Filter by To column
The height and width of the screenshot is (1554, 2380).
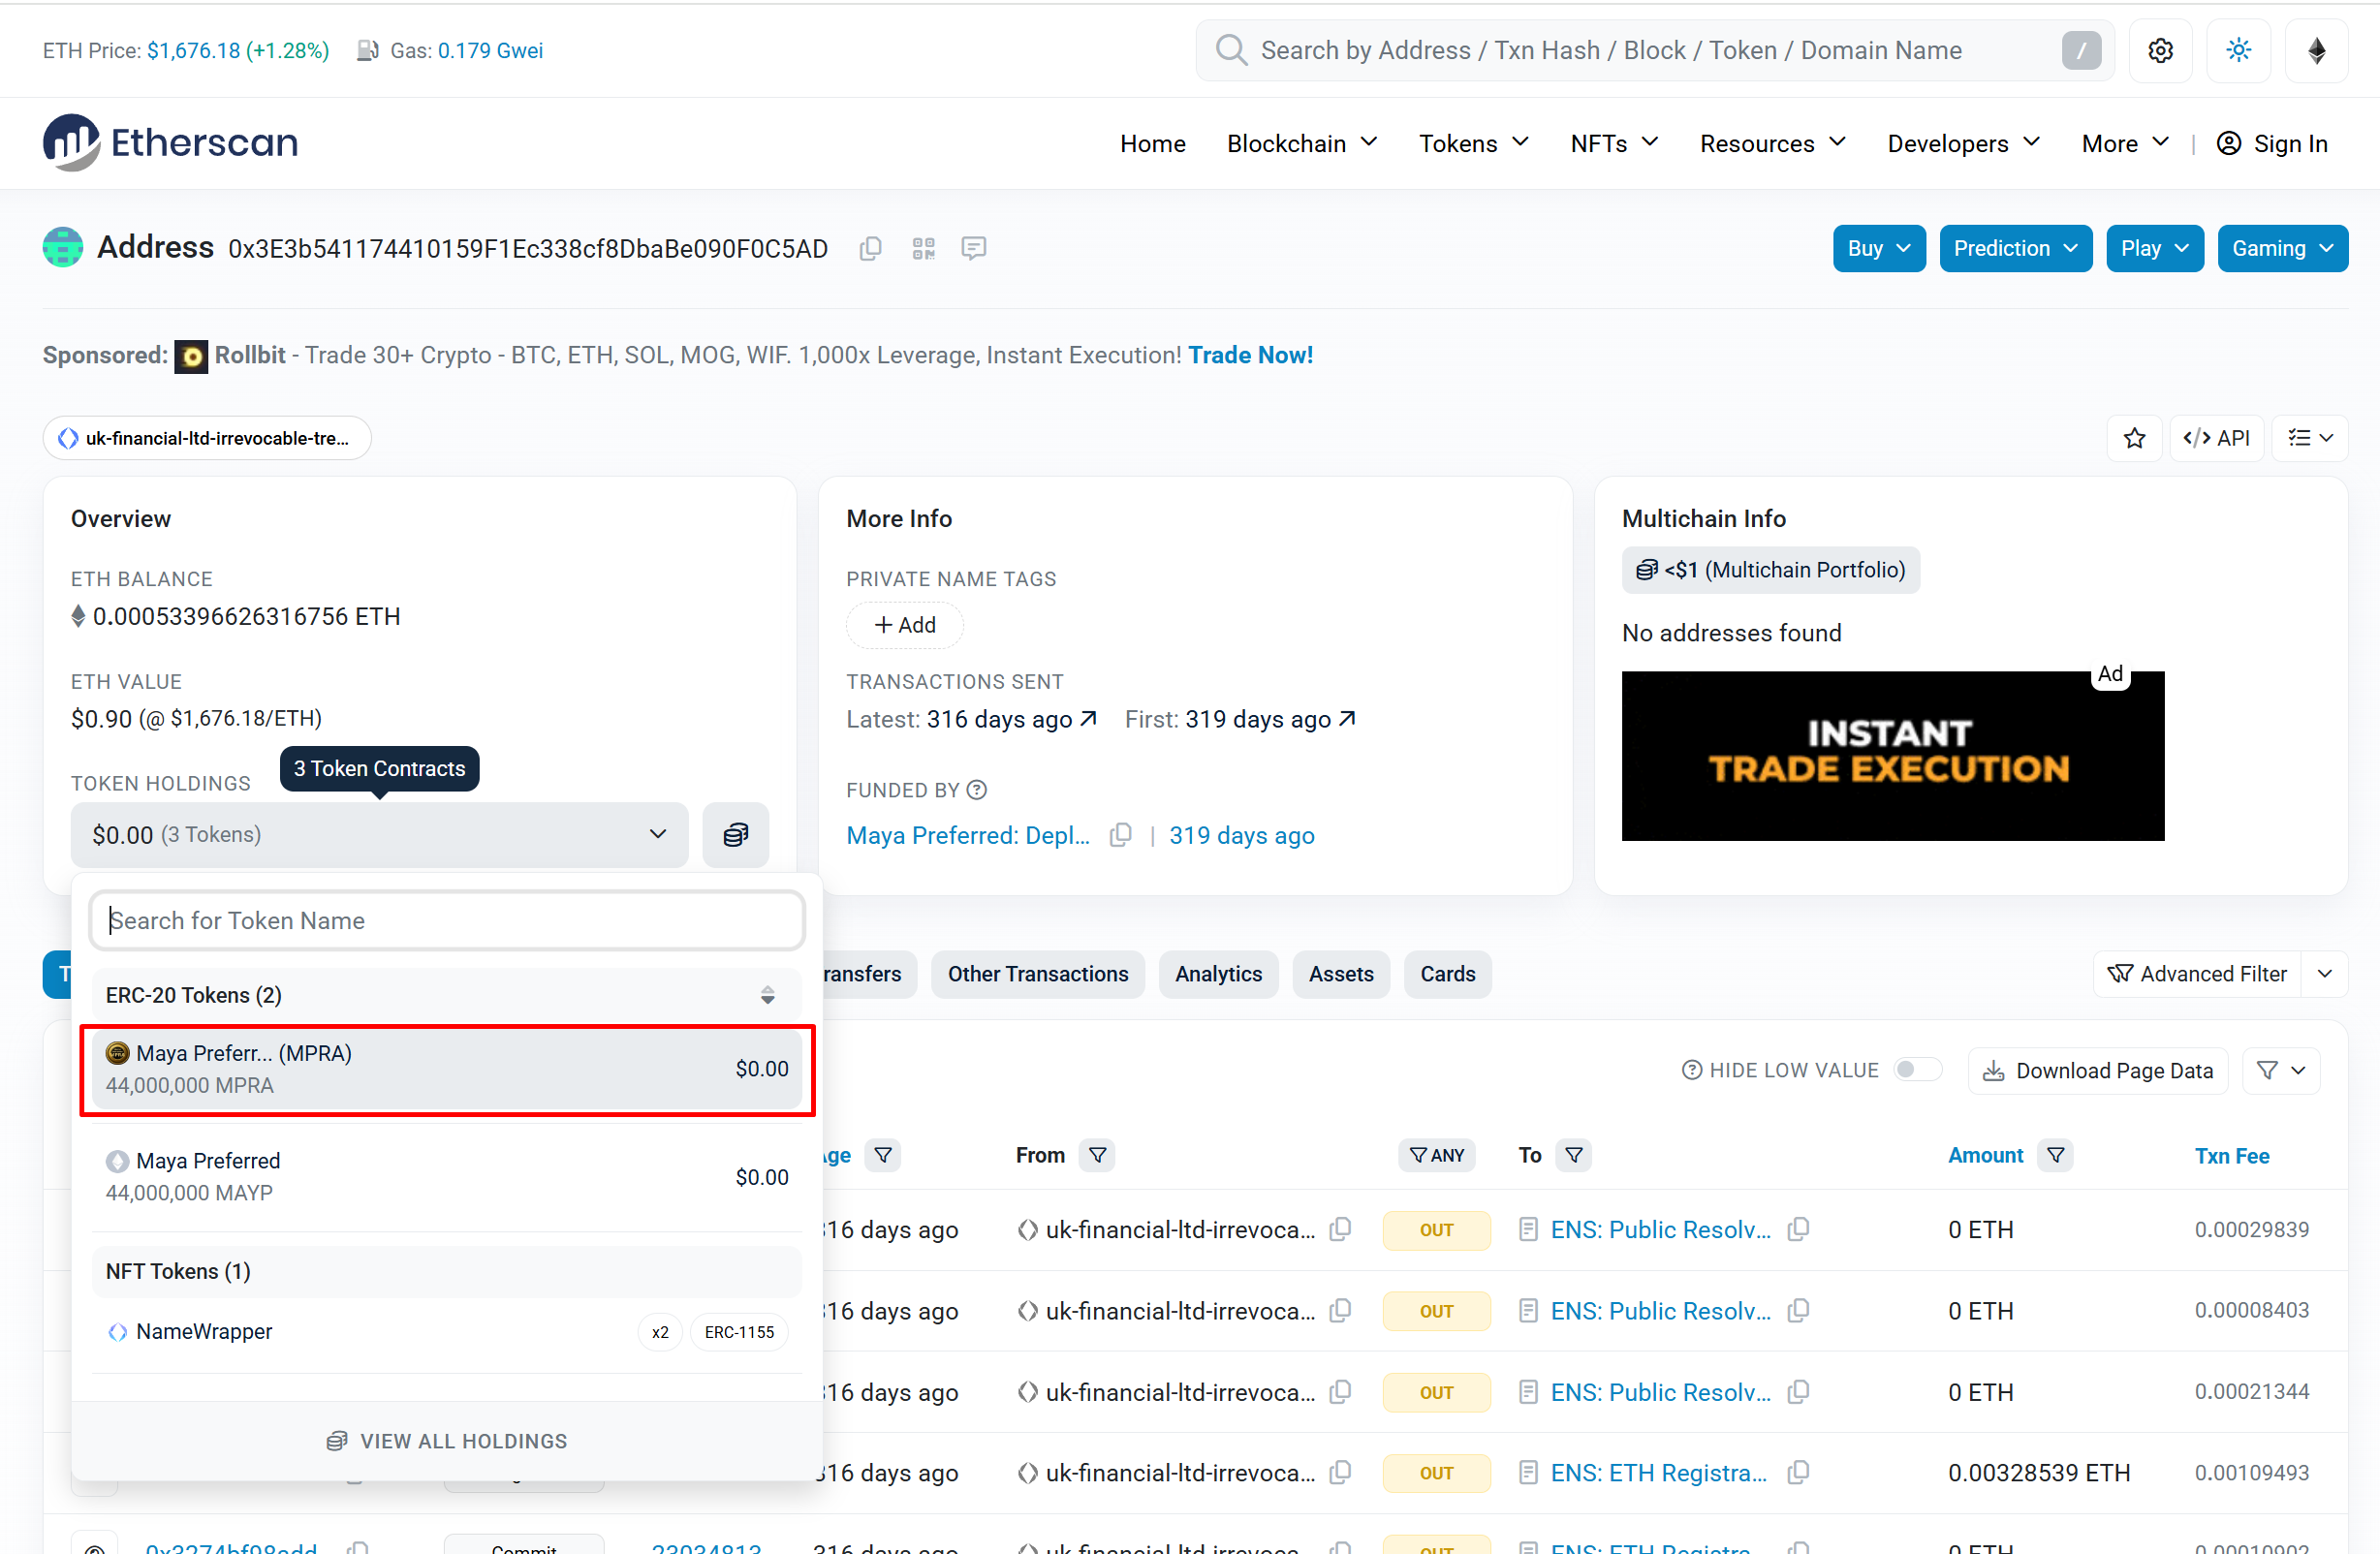click(x=1573, y=1155)
